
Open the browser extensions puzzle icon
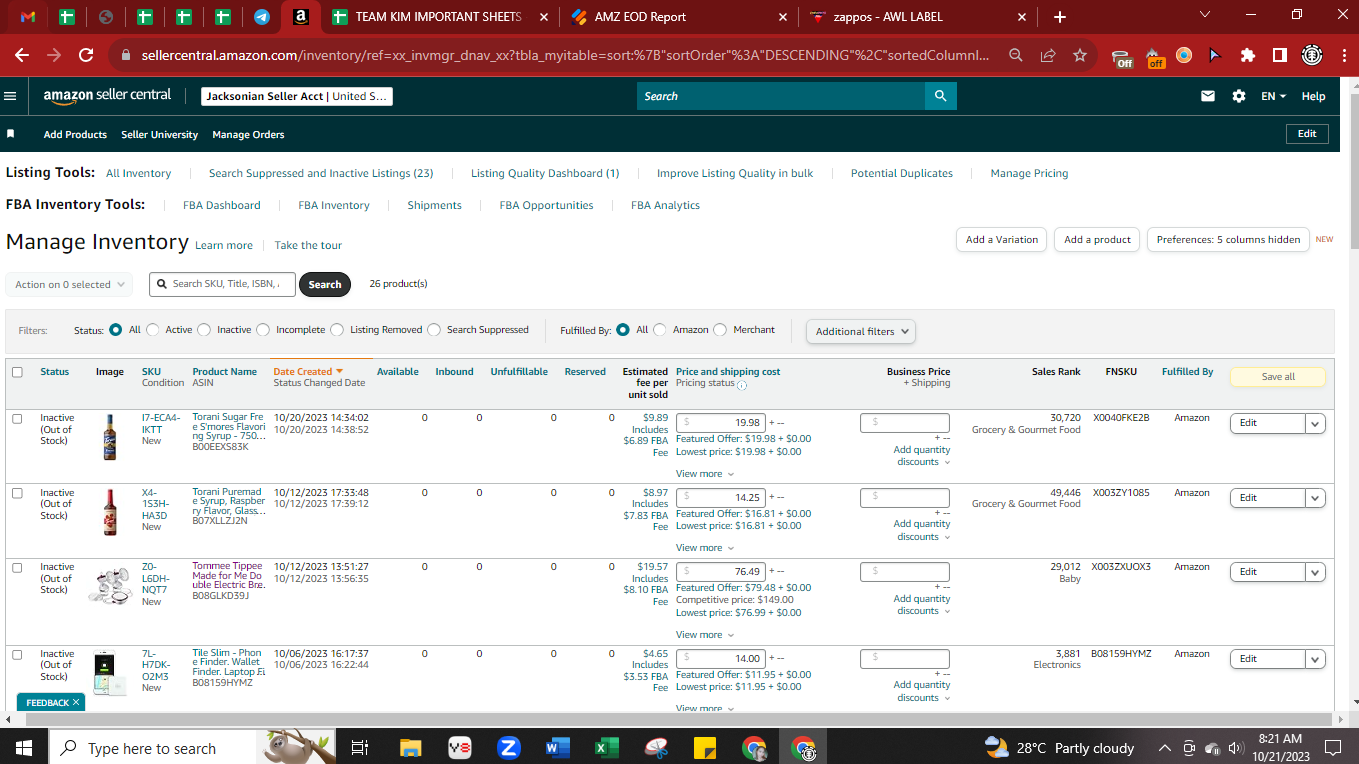point(1247,56)
